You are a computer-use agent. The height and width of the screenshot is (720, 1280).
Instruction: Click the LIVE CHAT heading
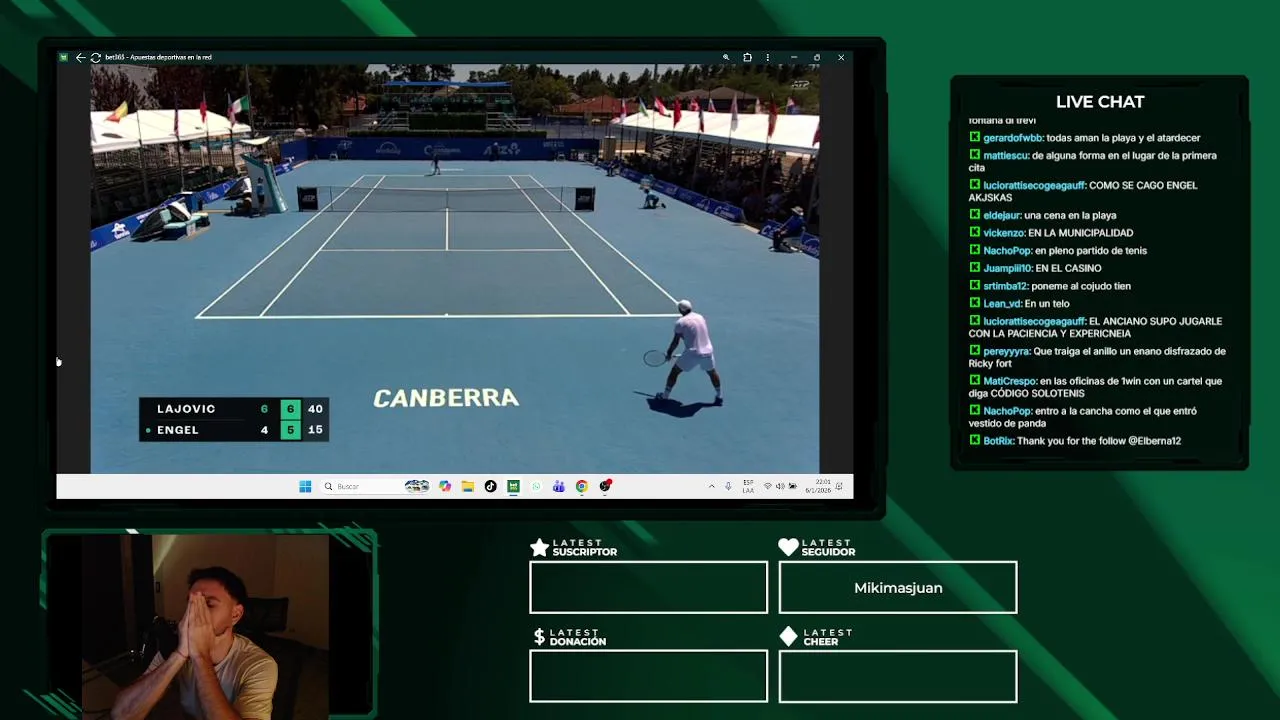coord(1100,102)
